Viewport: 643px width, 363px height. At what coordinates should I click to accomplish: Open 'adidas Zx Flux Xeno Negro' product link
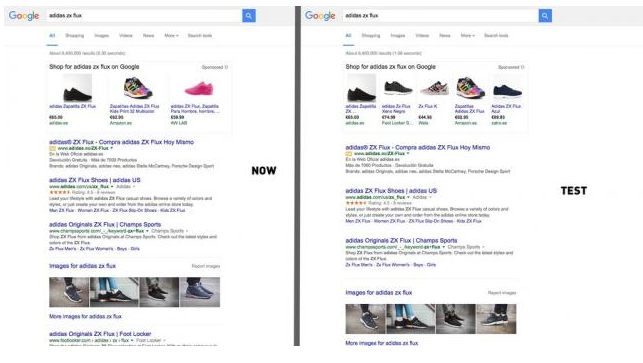[x=396, y=109]
